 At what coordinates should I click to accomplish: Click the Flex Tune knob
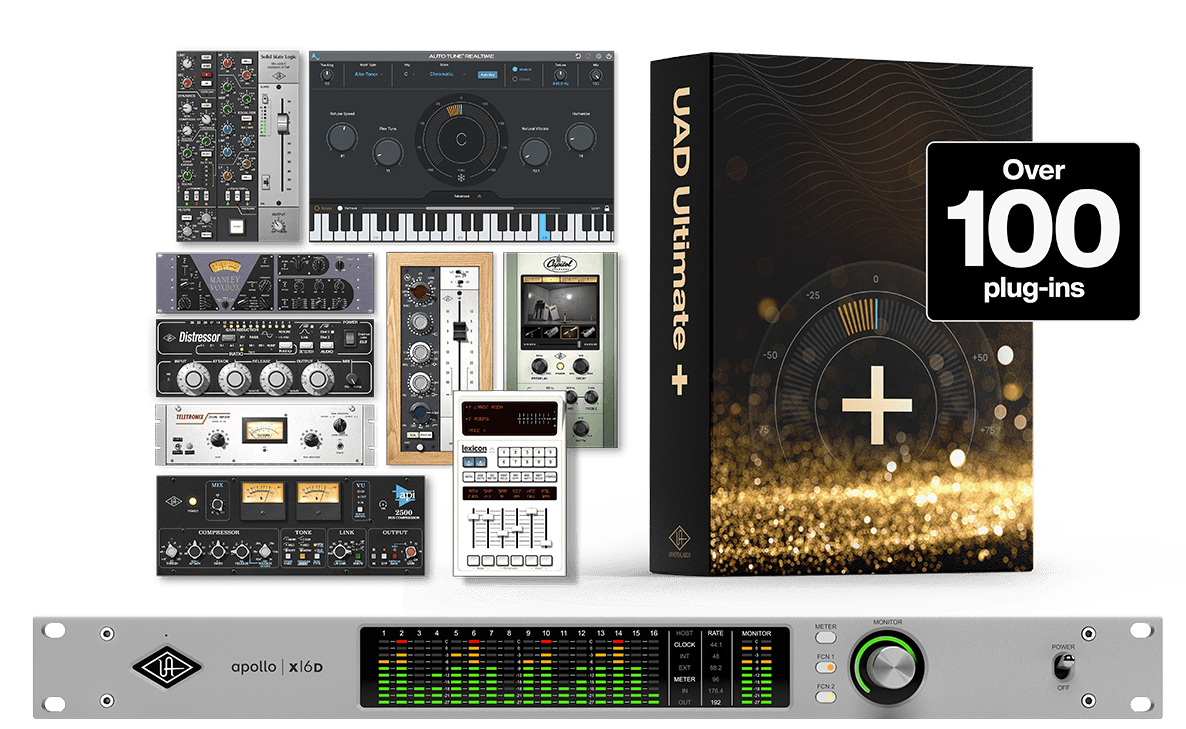[x=388, y=152]
